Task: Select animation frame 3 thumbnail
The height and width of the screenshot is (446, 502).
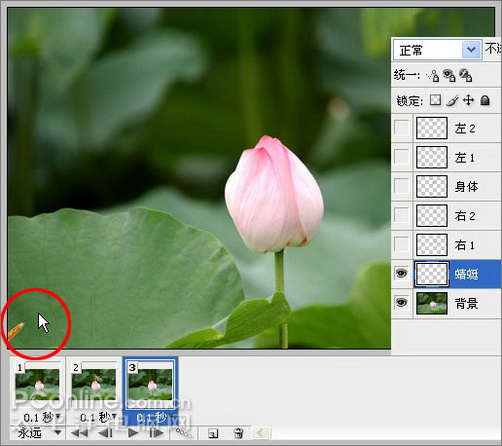Action: 151,383
